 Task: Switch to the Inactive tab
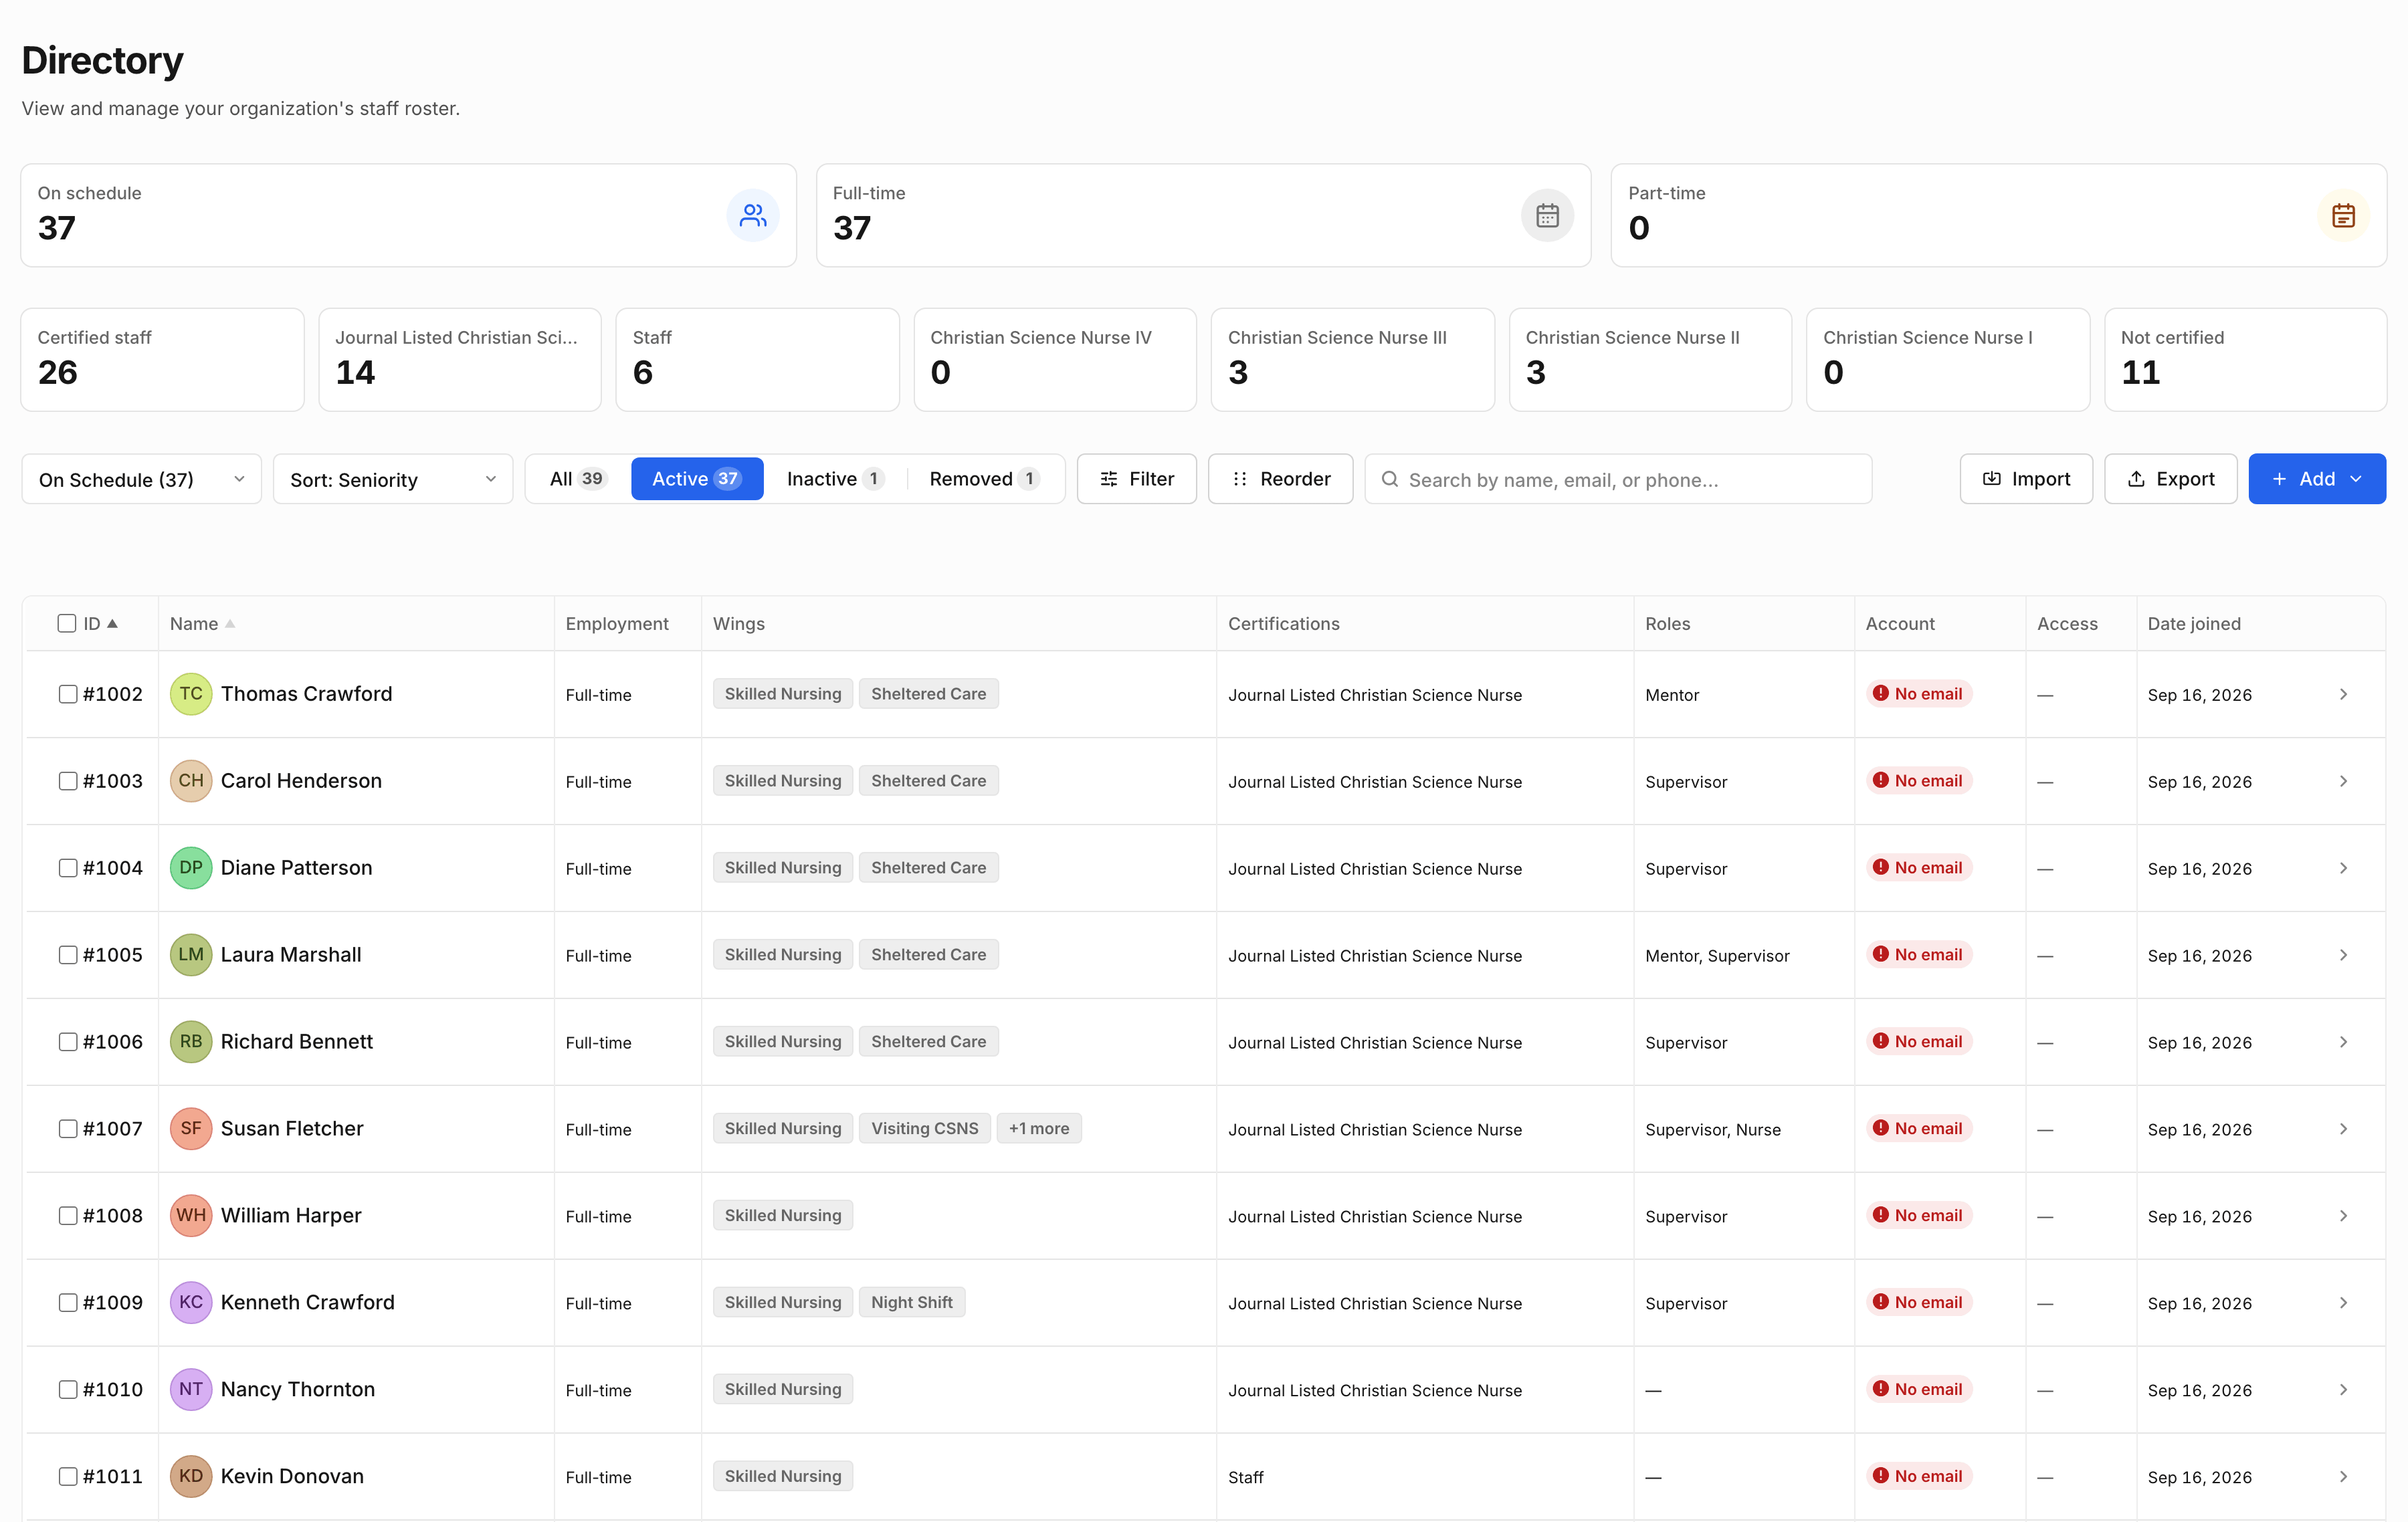pyautogui.click(x=835, y=479)
